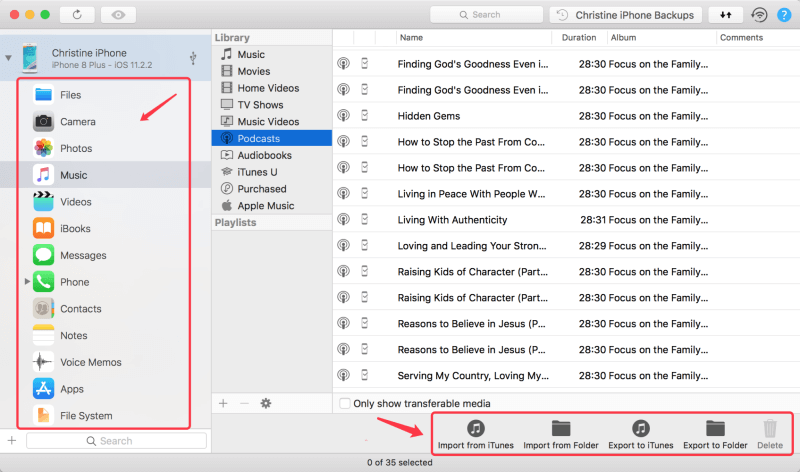Screen dimensions: 800x472
Task: Open the Voice Memos section
Action: (x=105, y=362)
